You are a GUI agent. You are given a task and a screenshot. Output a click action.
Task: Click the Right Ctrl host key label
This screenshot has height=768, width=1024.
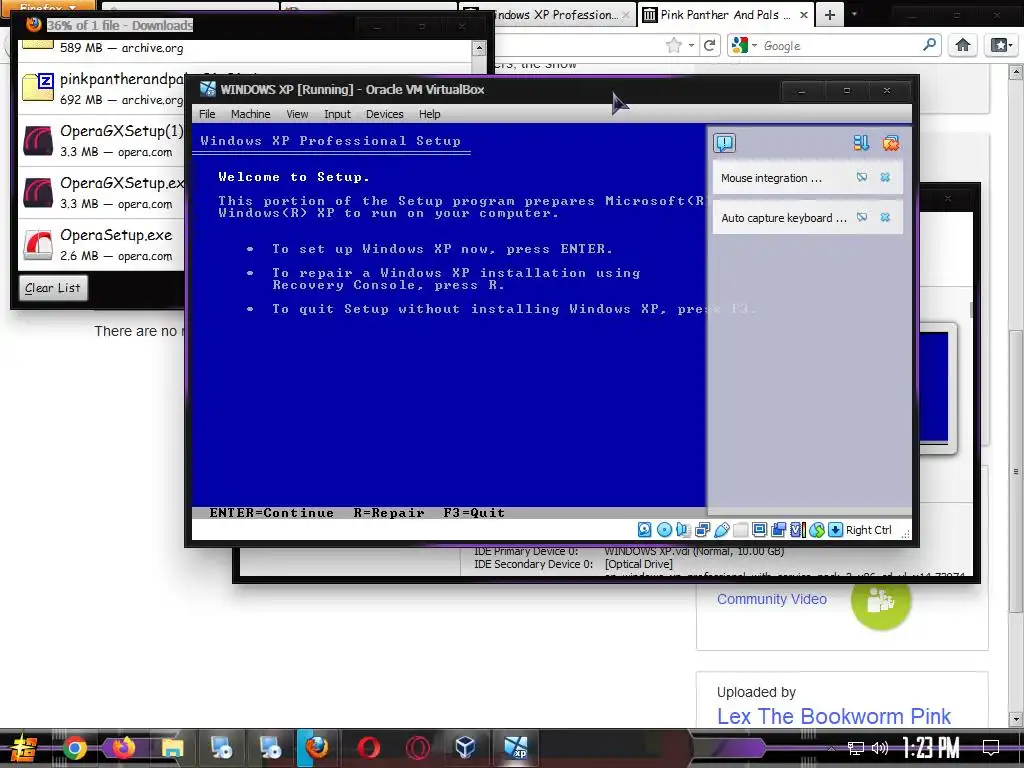point(869,530)
